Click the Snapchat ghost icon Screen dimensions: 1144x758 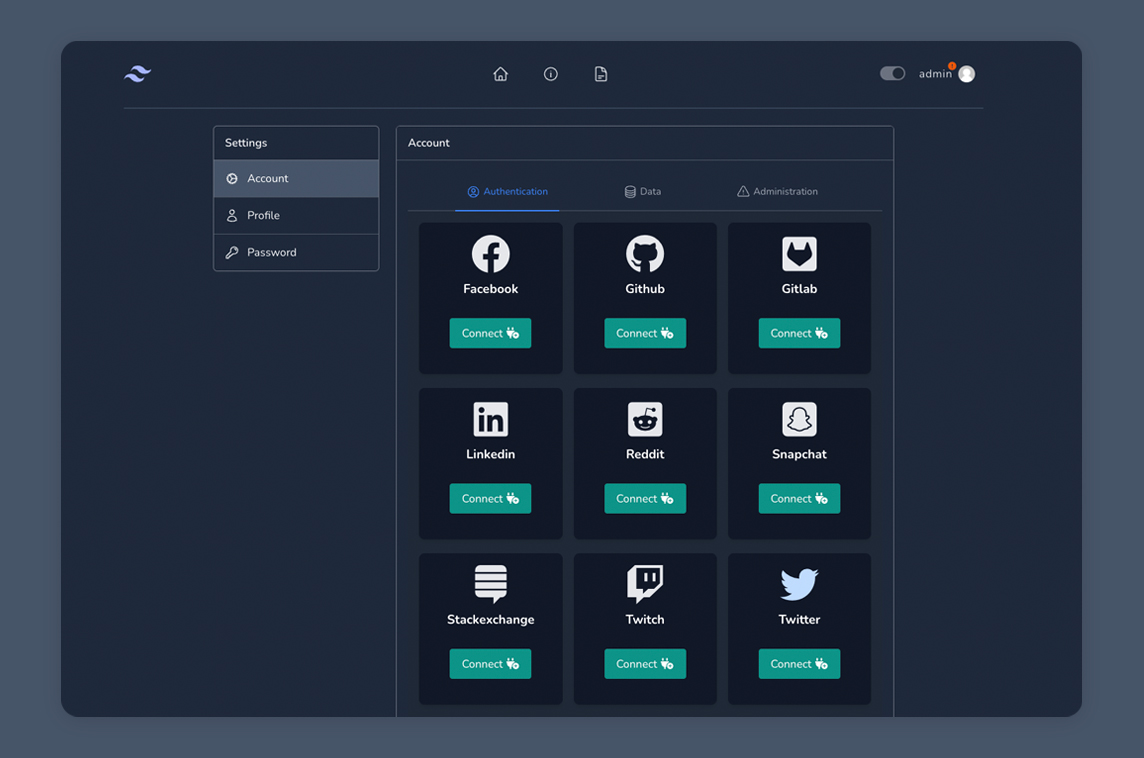tap(799, 420)
